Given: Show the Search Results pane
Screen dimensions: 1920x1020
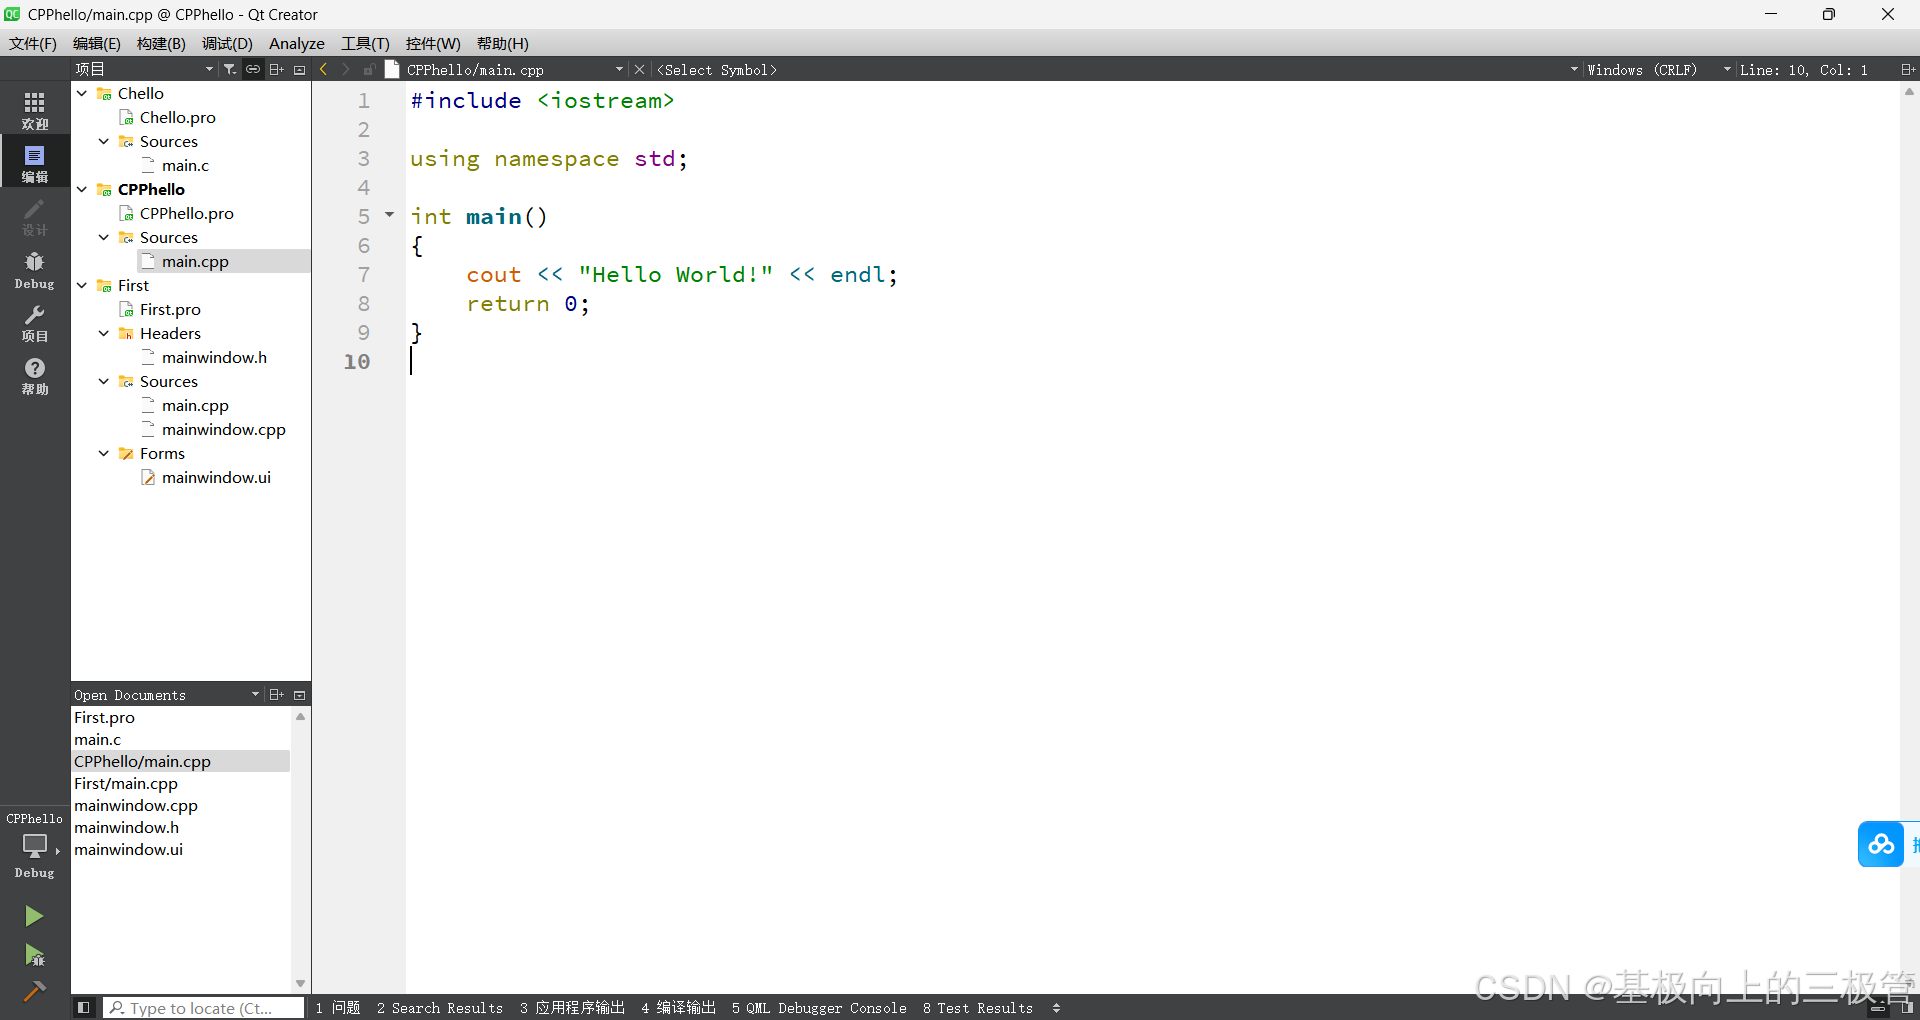Looking at the screenshot, I should [440, 1007].
